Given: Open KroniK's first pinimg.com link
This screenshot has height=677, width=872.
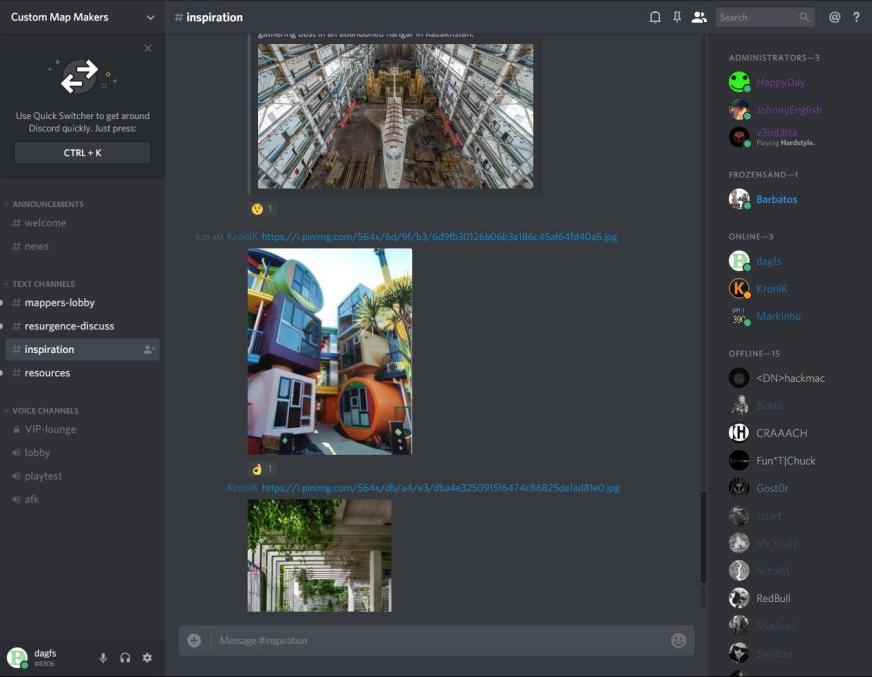Looking at the screenshot, I should point(439,237).
